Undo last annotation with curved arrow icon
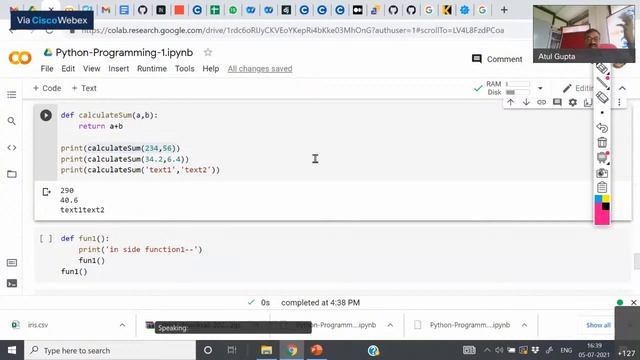The image size is (640, 360). point(602,128)
